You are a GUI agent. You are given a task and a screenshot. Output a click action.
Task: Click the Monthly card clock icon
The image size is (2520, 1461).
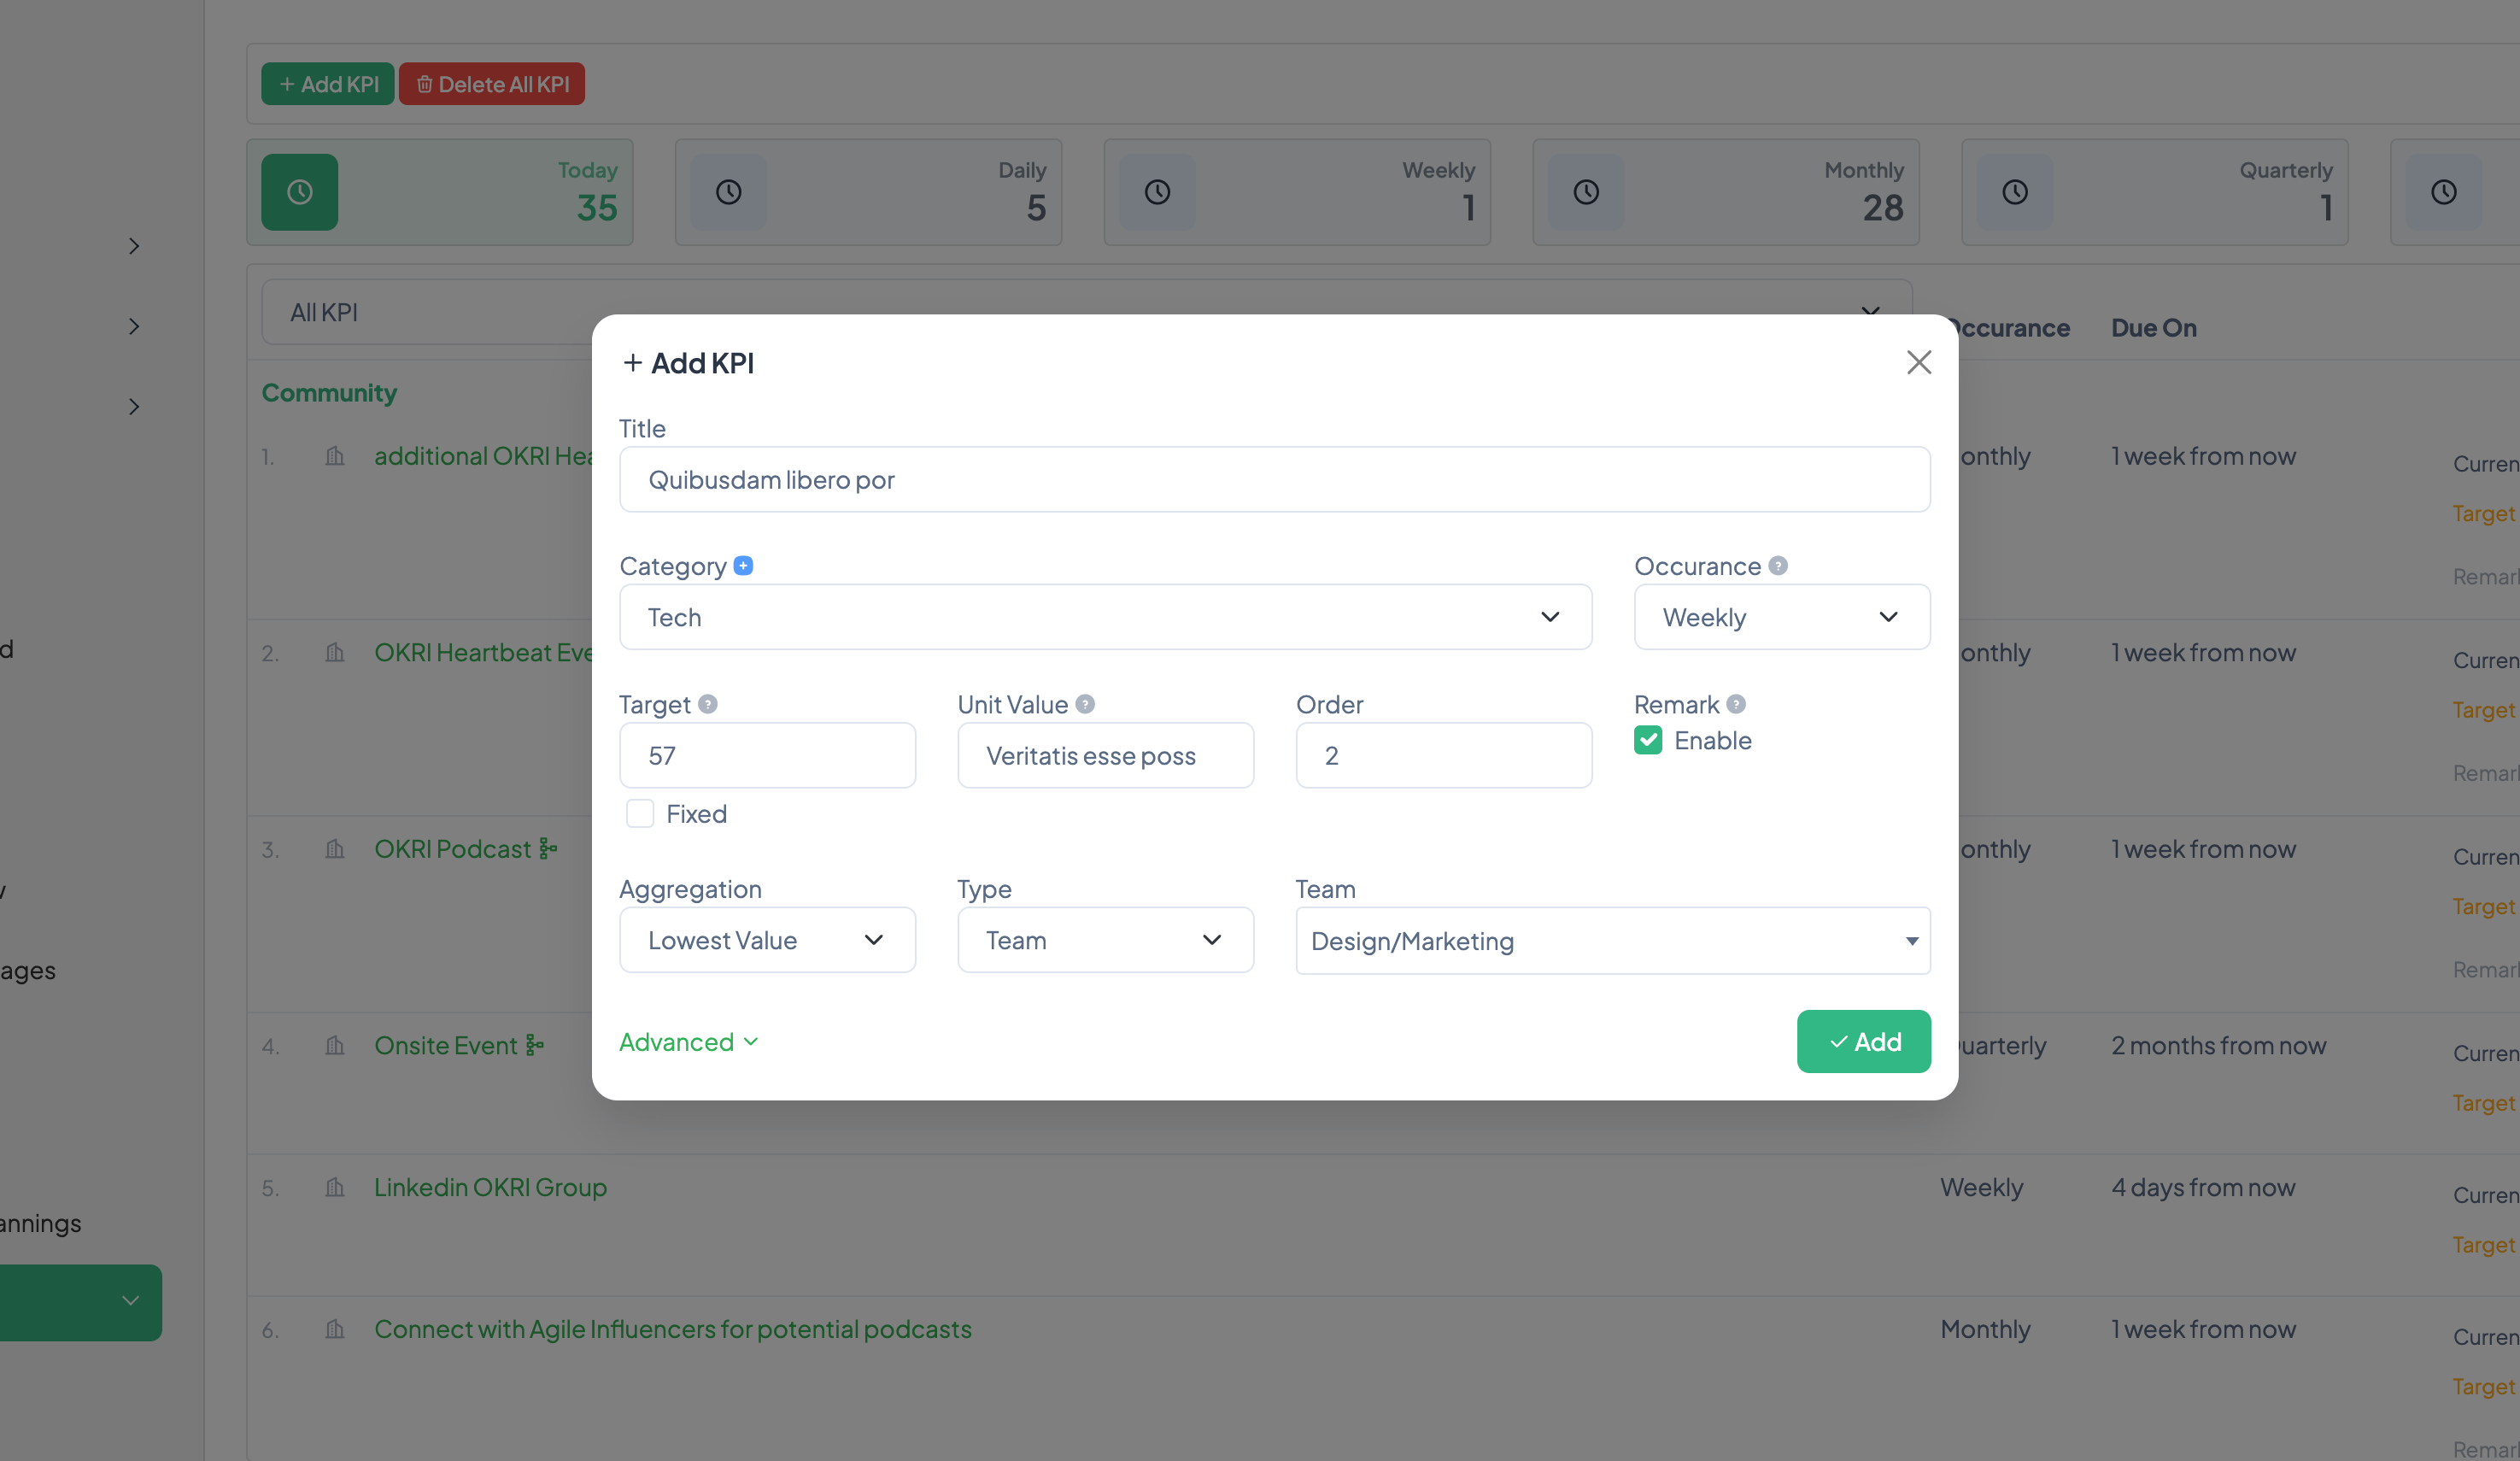(1586, 192)
